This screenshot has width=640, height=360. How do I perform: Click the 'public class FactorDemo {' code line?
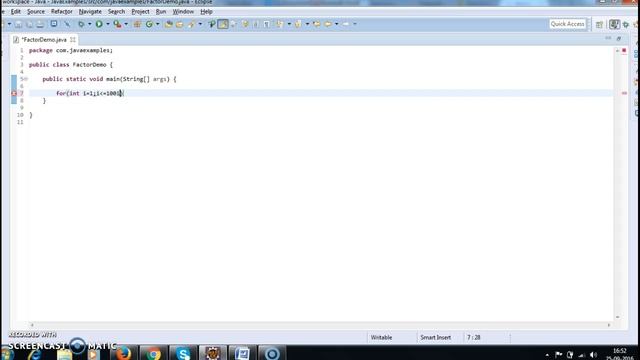pos(71,64)
